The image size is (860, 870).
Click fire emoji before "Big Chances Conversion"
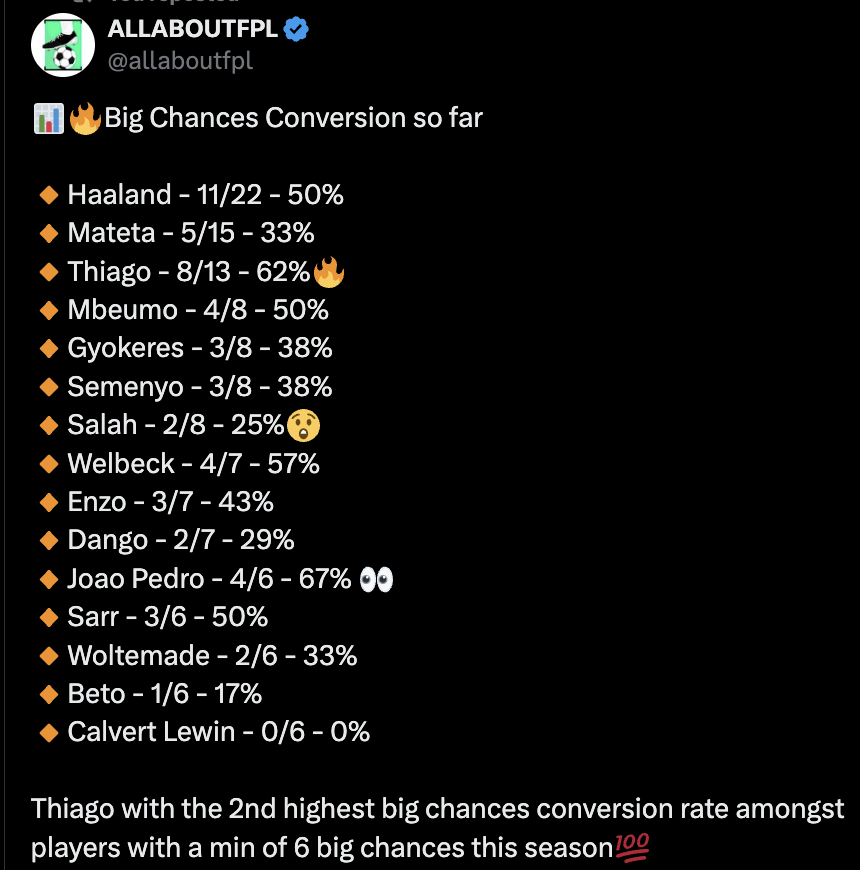[85, 119]
